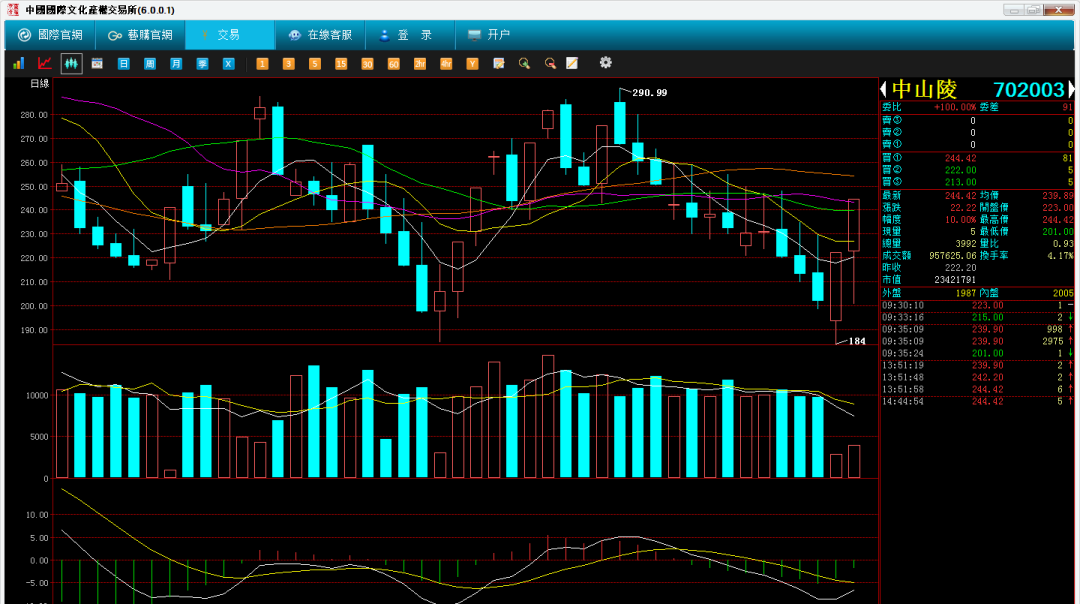
Task: Click the trade row at 13:51:48
Action: (x=977, y=377)
